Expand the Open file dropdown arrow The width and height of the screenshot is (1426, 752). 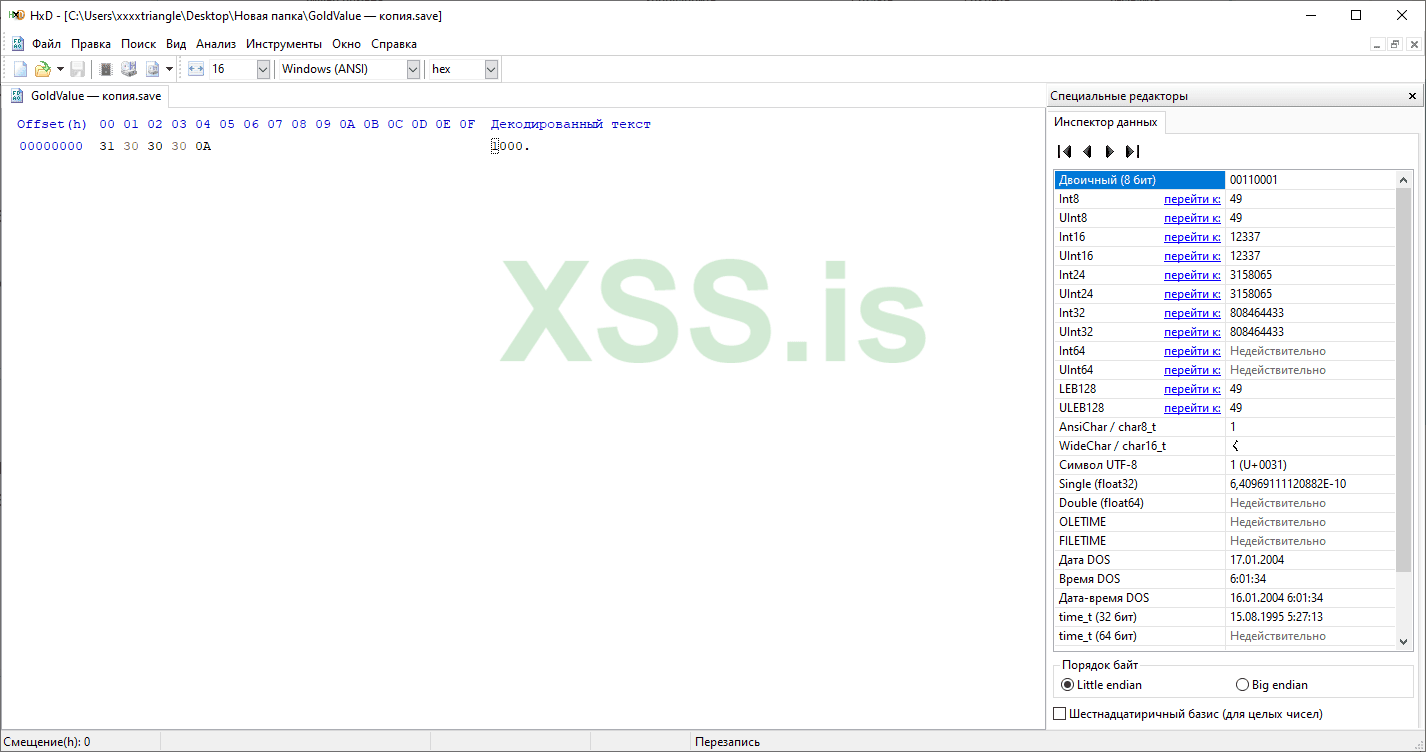tap(60, 69)
